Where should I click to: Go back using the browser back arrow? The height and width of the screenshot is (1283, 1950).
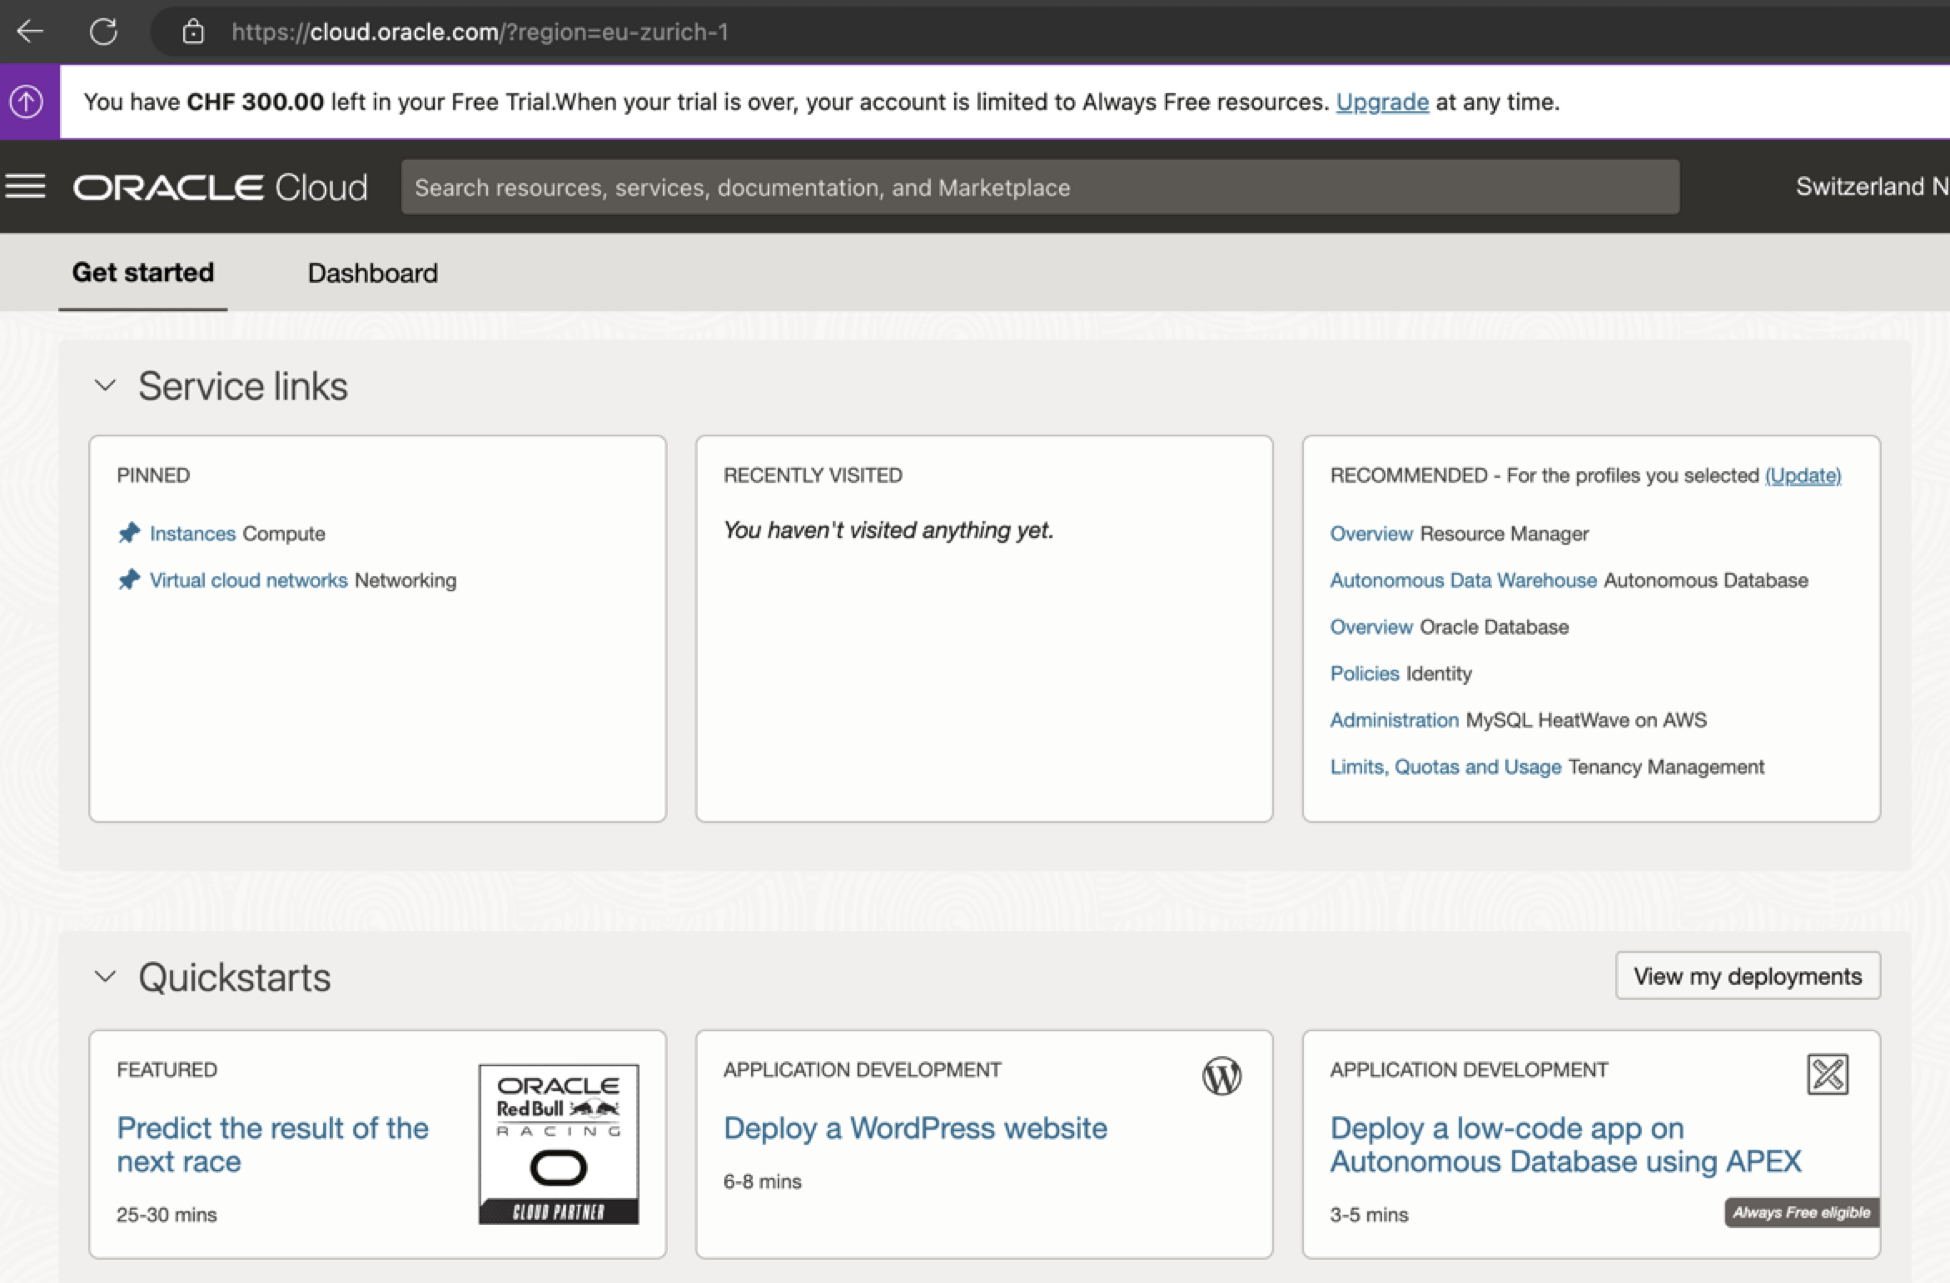(x=30, y=32)
